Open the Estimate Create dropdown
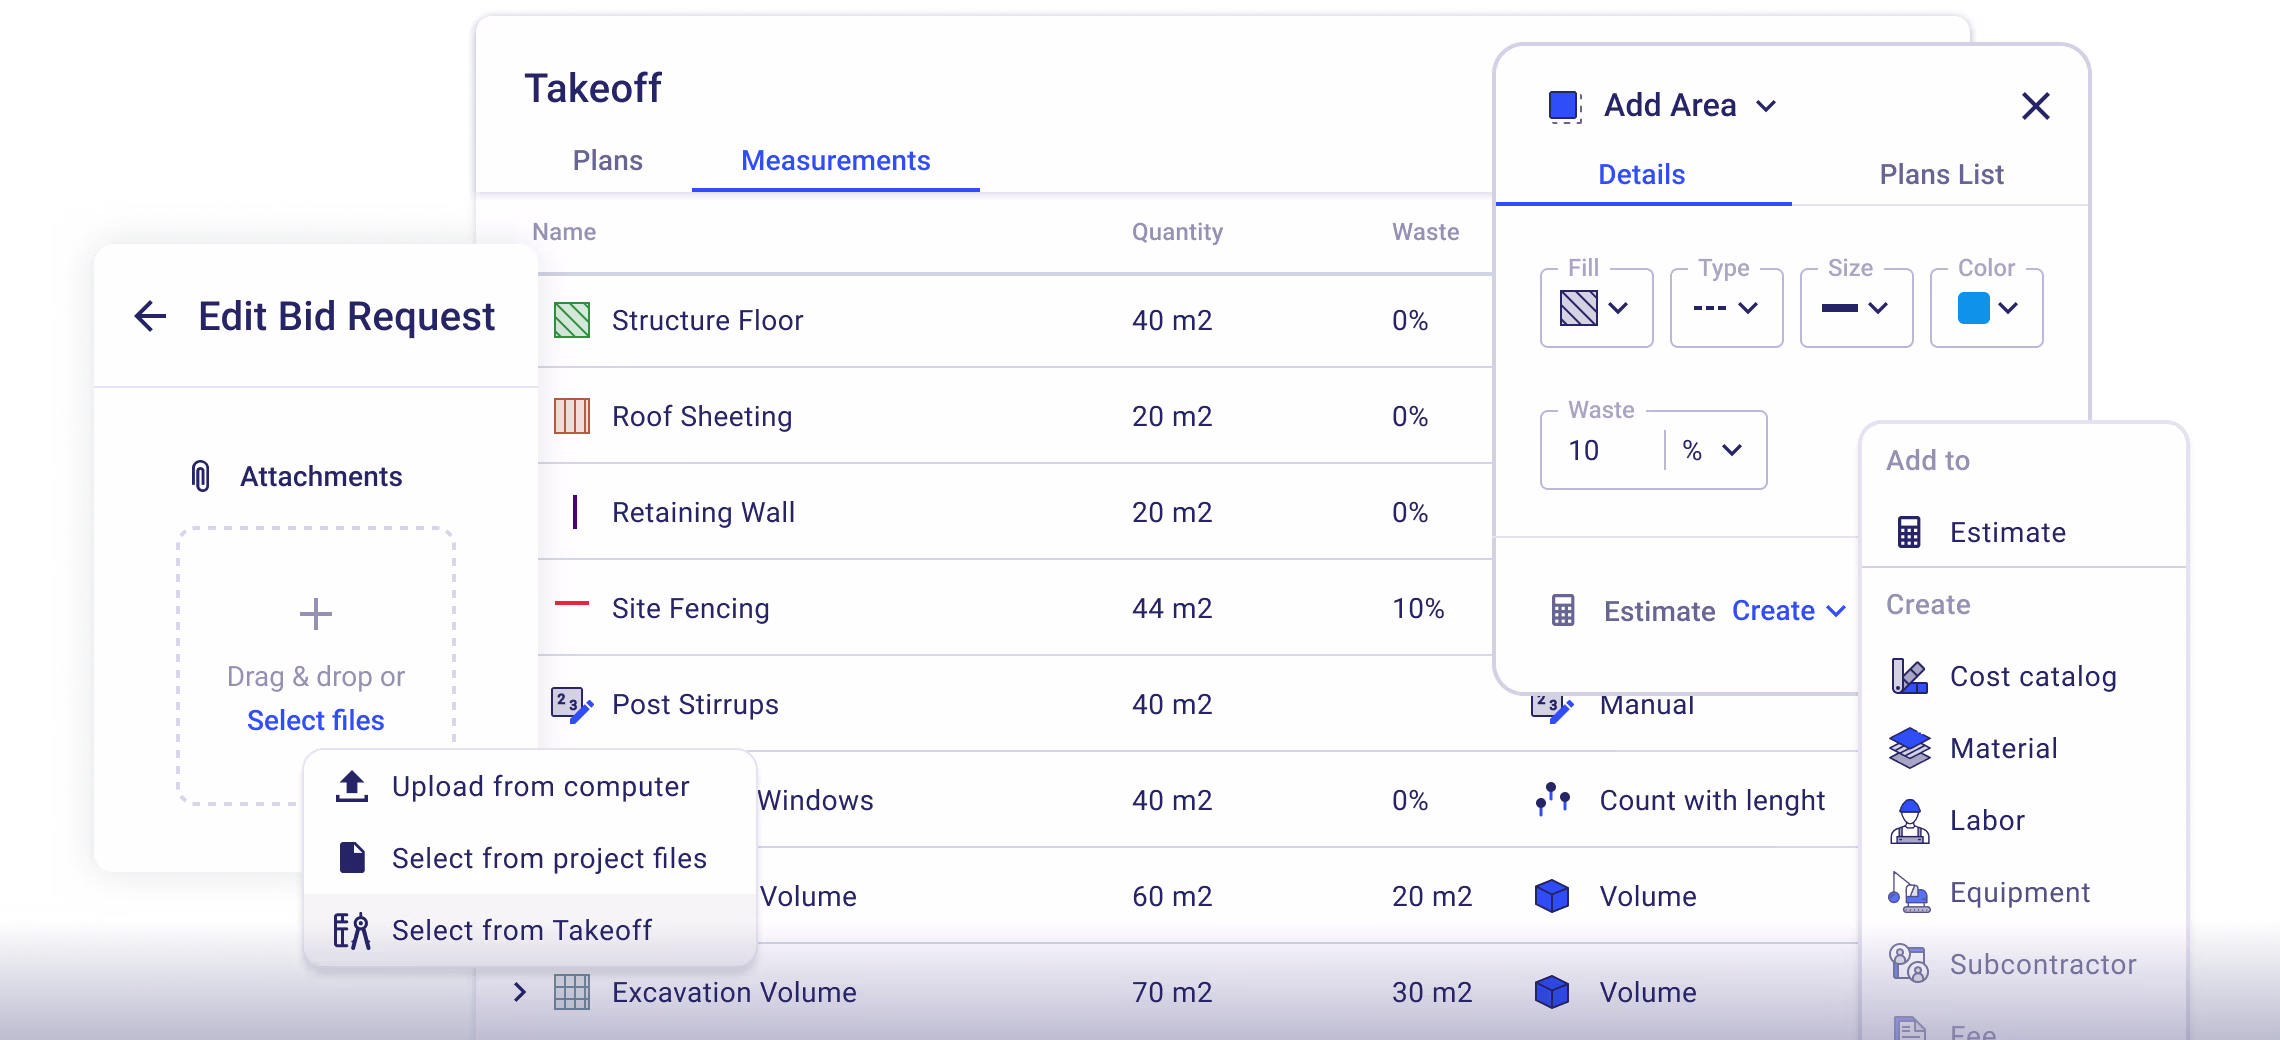The width and height of the screenshot is (2280, 1040). (x=1788, y=610)
